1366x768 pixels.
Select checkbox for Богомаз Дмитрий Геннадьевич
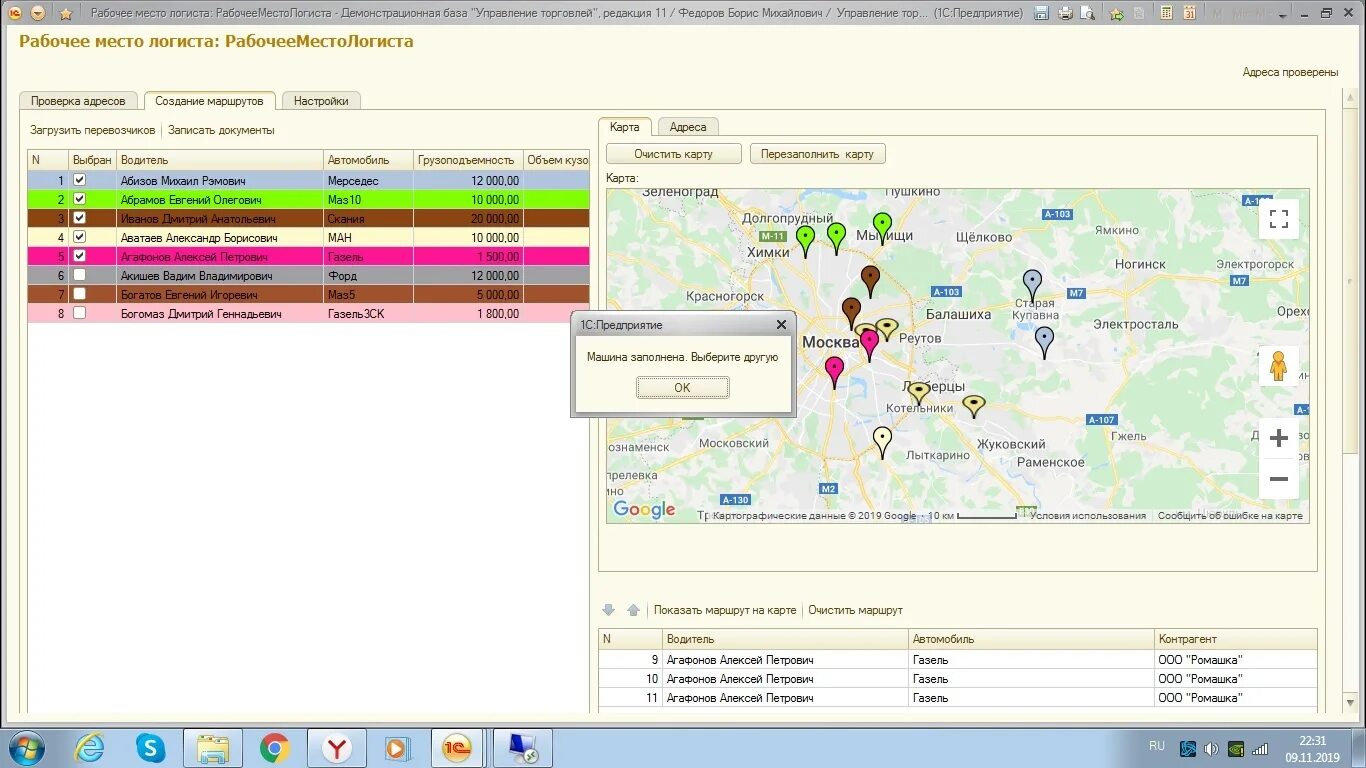point(80,313)
